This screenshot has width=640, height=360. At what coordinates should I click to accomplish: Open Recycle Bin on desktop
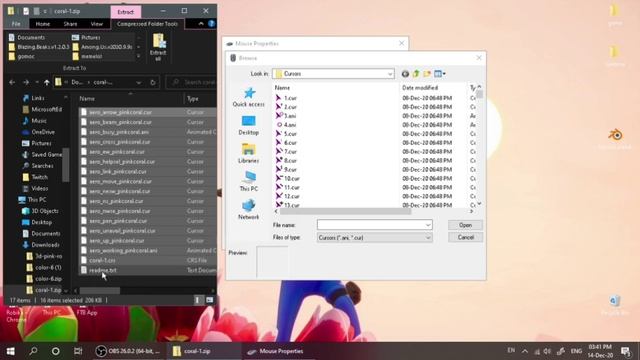click(615, 305)
